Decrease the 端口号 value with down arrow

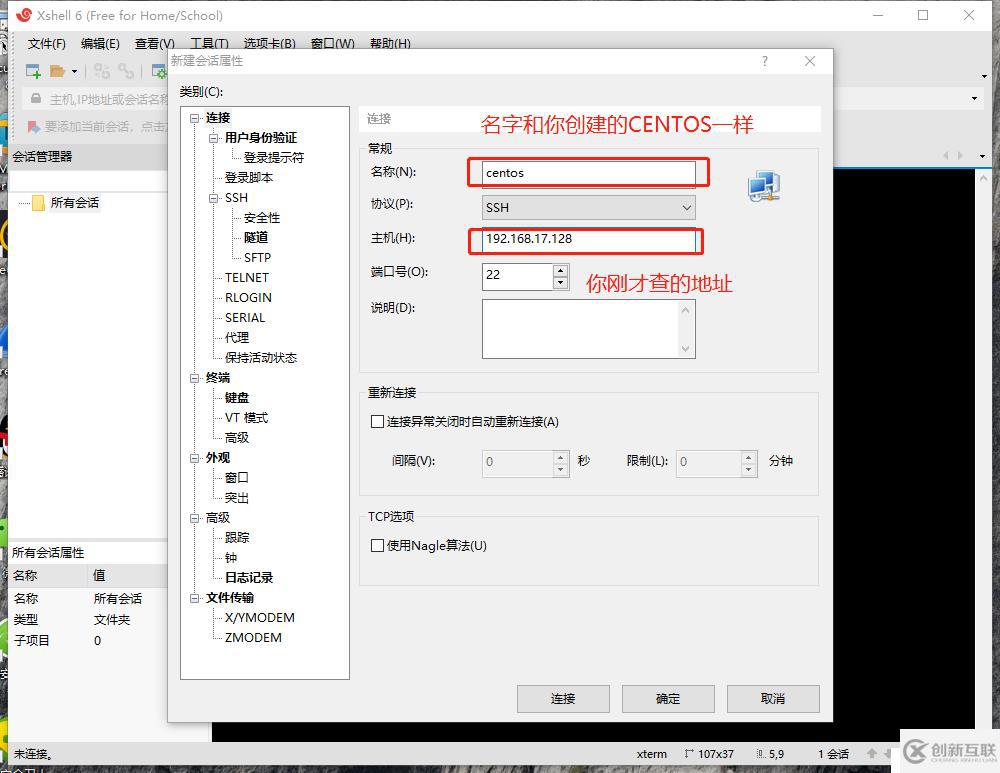click(561, 283)
